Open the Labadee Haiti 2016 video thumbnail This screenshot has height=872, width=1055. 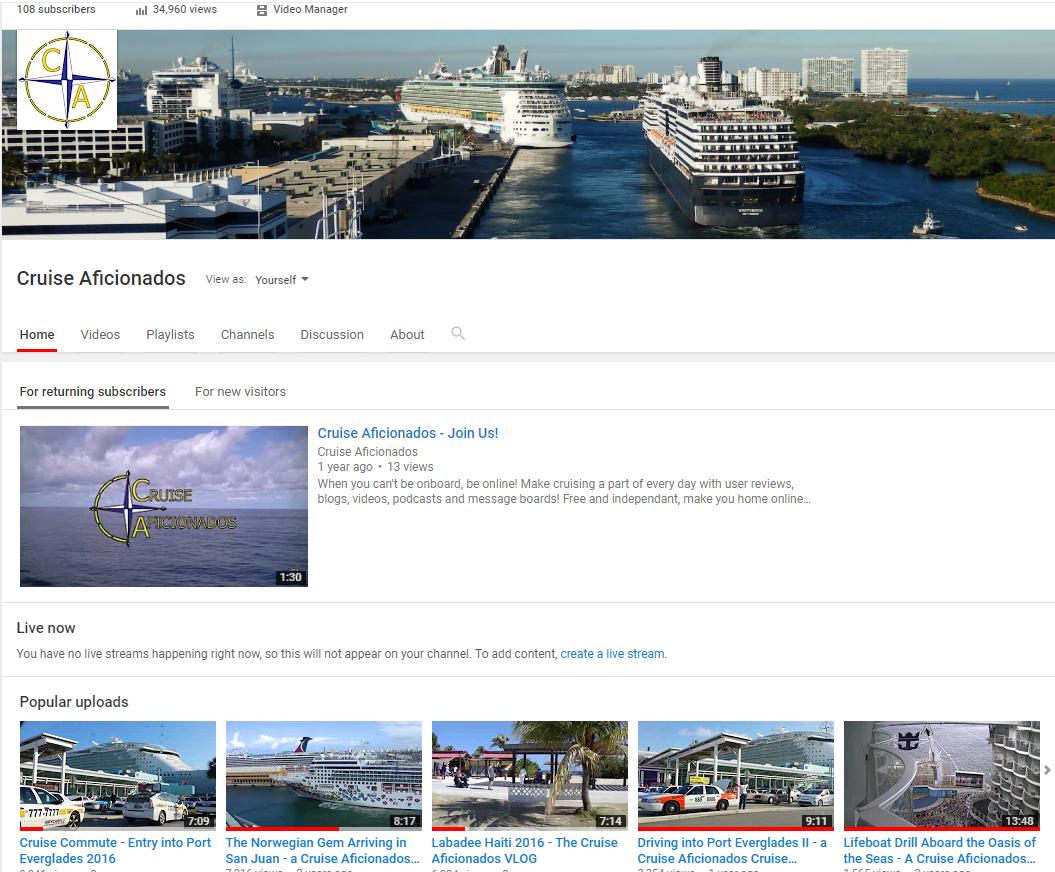click(x=530, y=774)
